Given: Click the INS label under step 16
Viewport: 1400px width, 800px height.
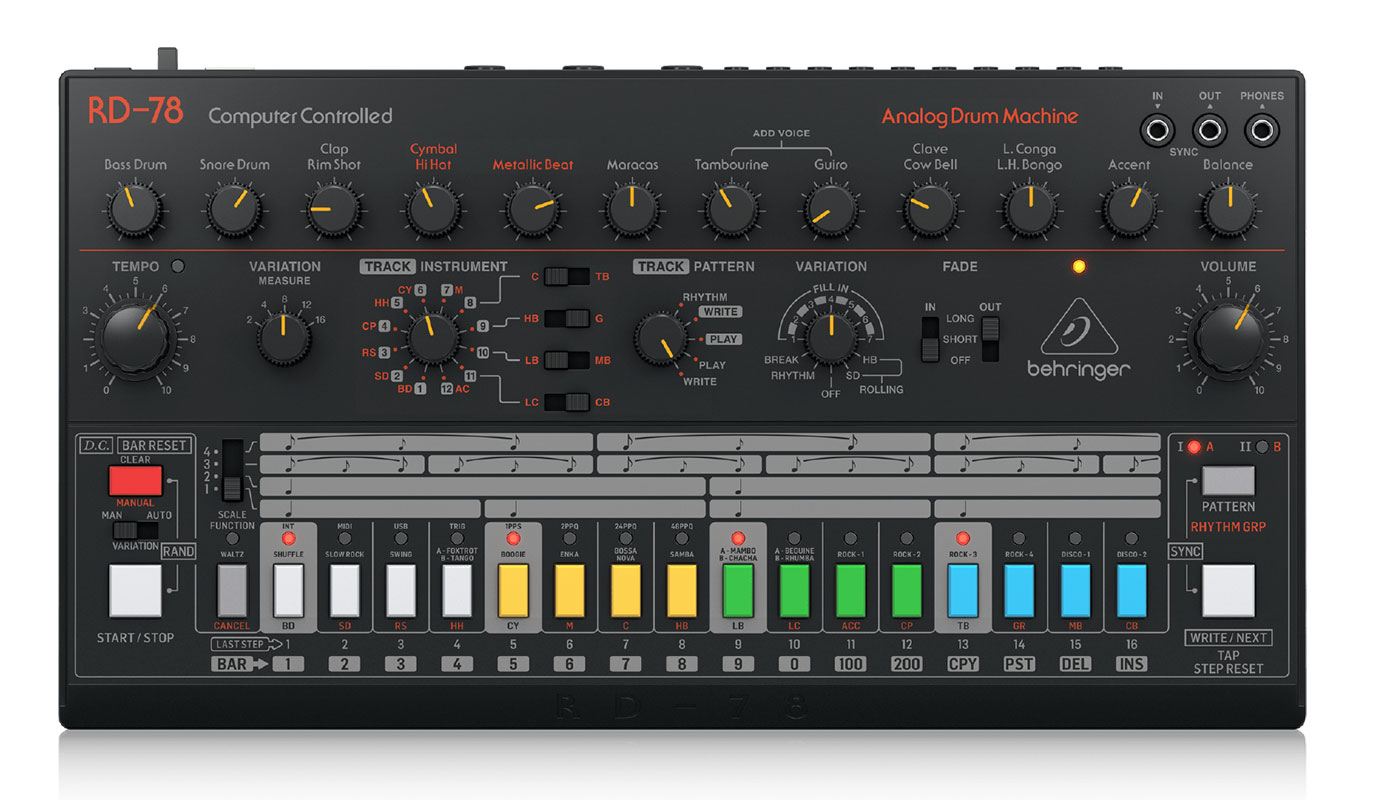Looking at the screenshot, I should [1131, 664].
